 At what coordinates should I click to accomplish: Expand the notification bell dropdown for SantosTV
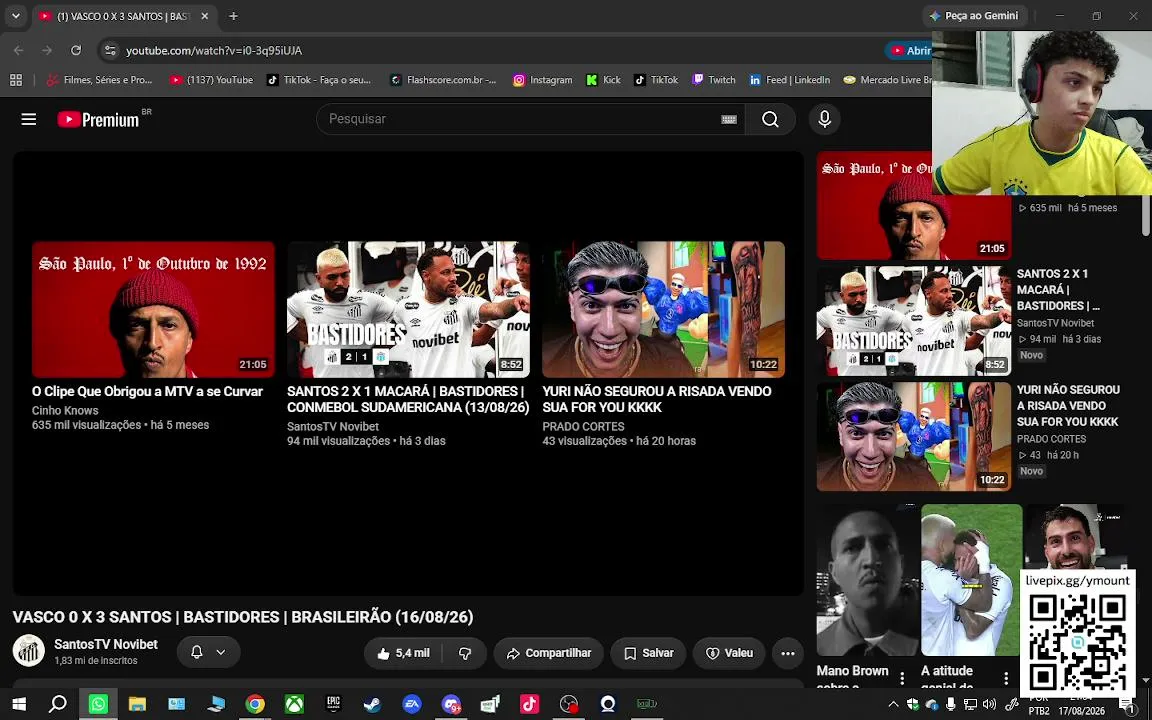(208, 652)
